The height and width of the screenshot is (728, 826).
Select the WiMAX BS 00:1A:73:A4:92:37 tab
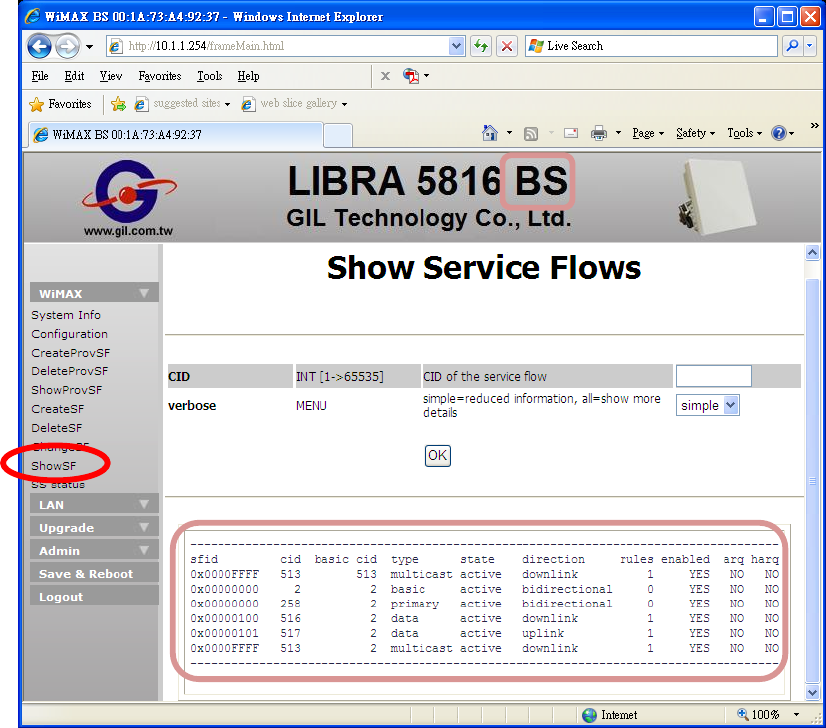point(175,135)
